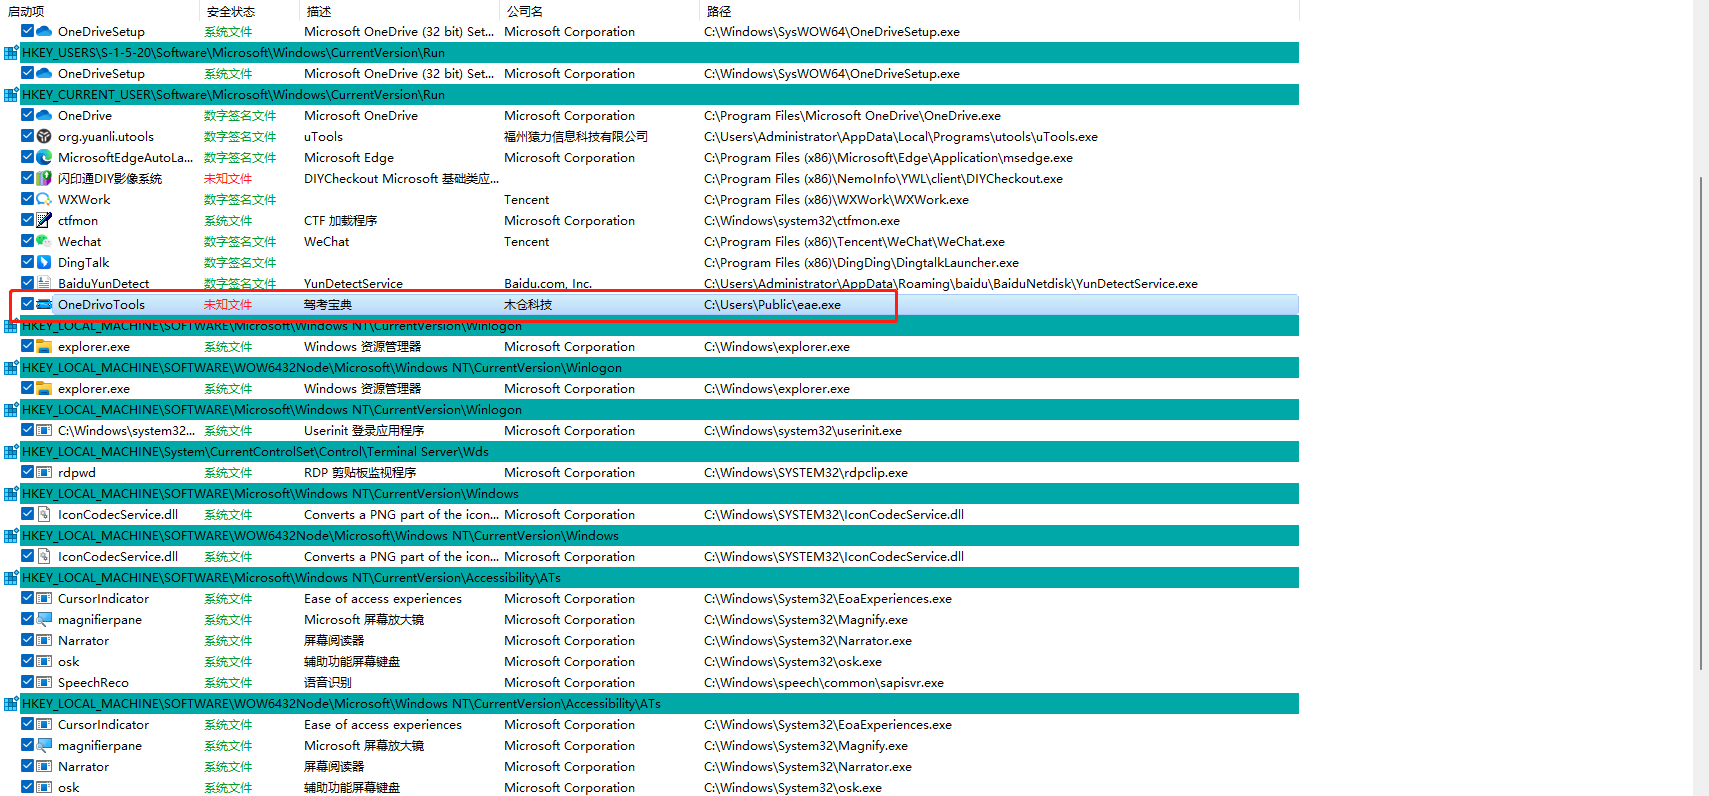Click the company 福州猿力信息科技有限公司
1709x796 pixels.
(x=576, y=137)
